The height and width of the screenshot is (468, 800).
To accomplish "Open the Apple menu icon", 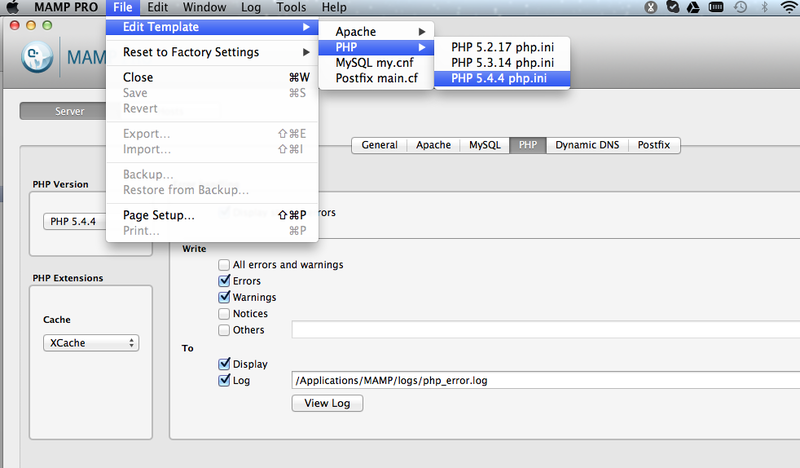I will [11, 7].
